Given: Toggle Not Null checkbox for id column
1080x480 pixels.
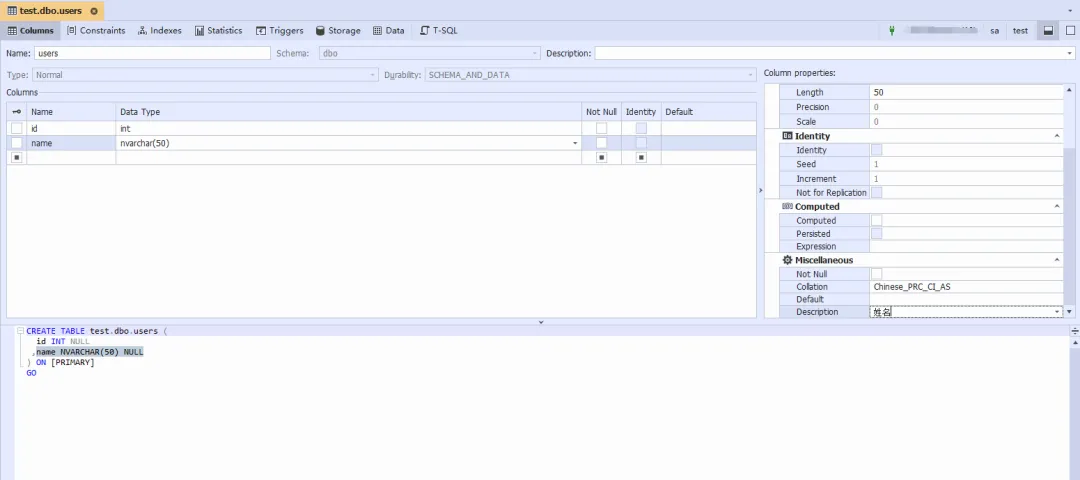Looking at the screenshot, I should click(601, 129).
